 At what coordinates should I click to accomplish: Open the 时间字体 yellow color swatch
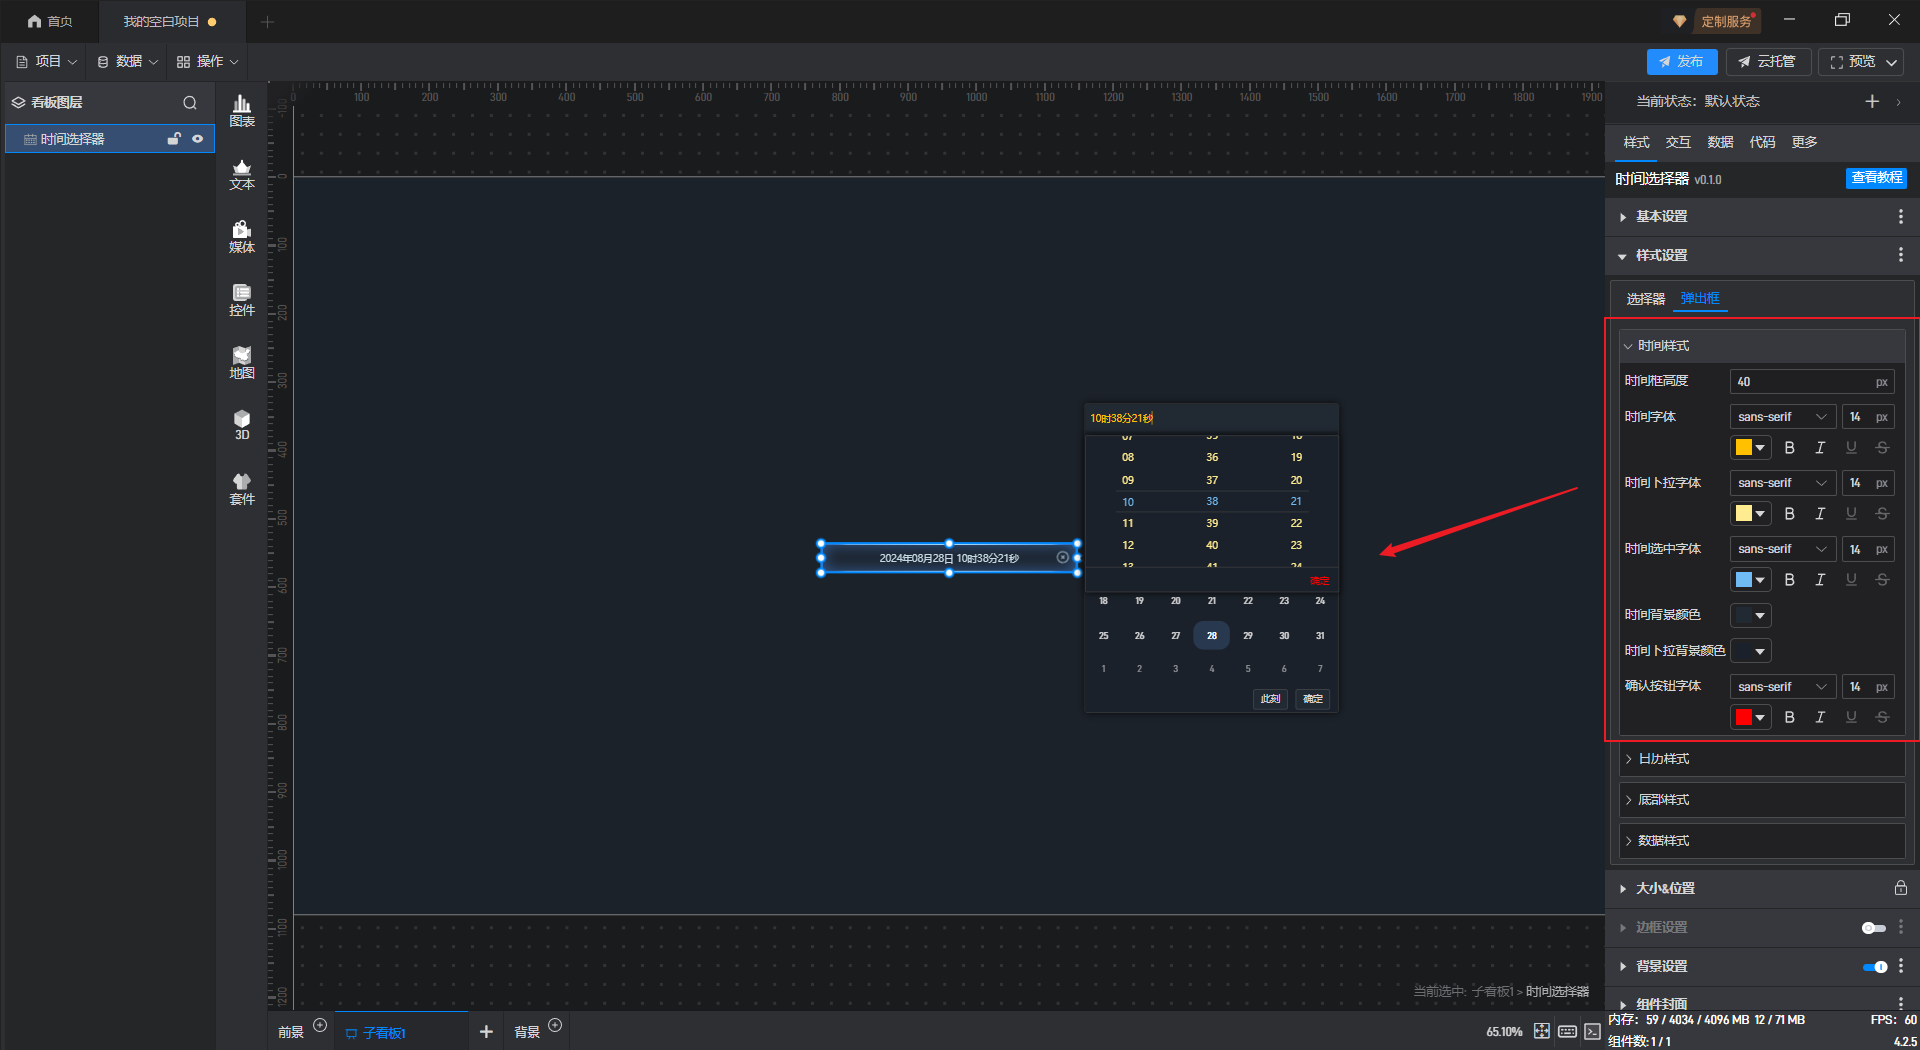click(x=1751, y=448)
